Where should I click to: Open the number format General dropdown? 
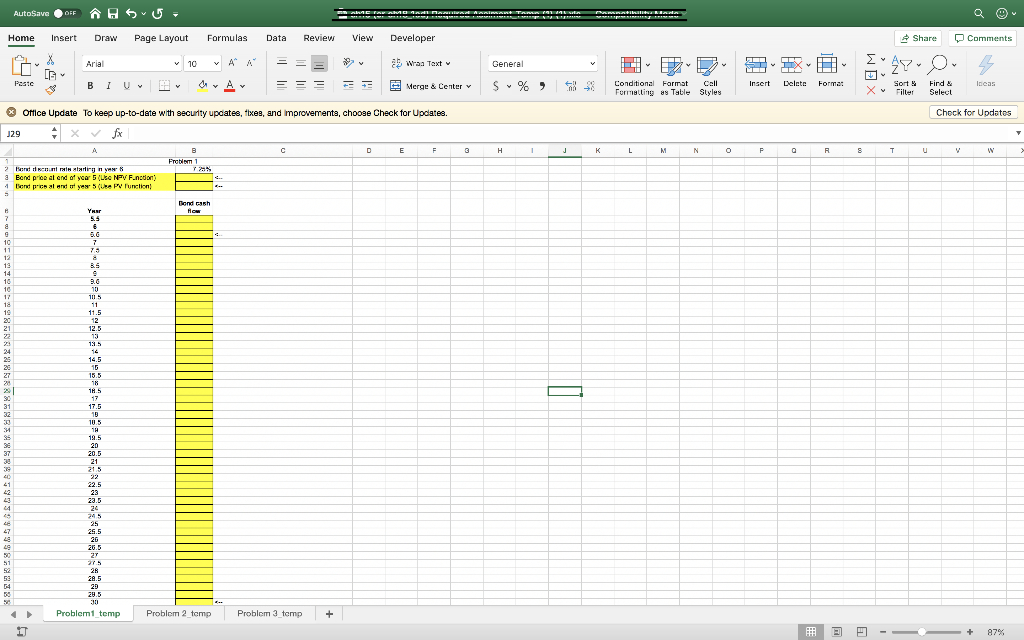point(592,63)
